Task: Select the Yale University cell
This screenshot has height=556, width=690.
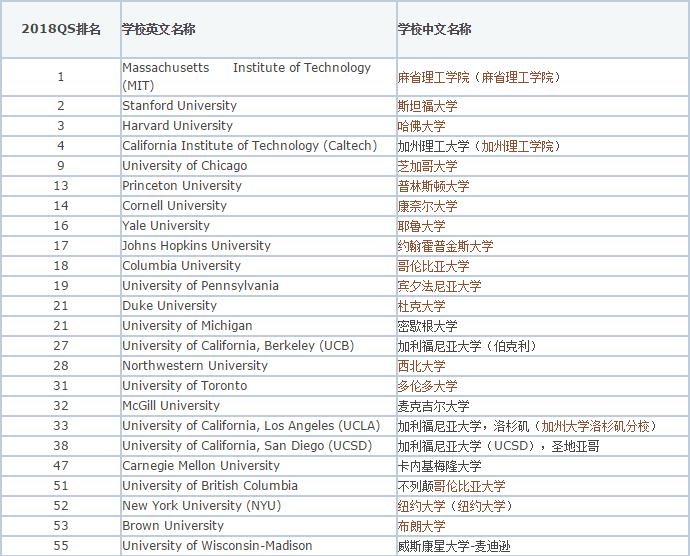Action: pyautogui.click(x=259, y=225)
